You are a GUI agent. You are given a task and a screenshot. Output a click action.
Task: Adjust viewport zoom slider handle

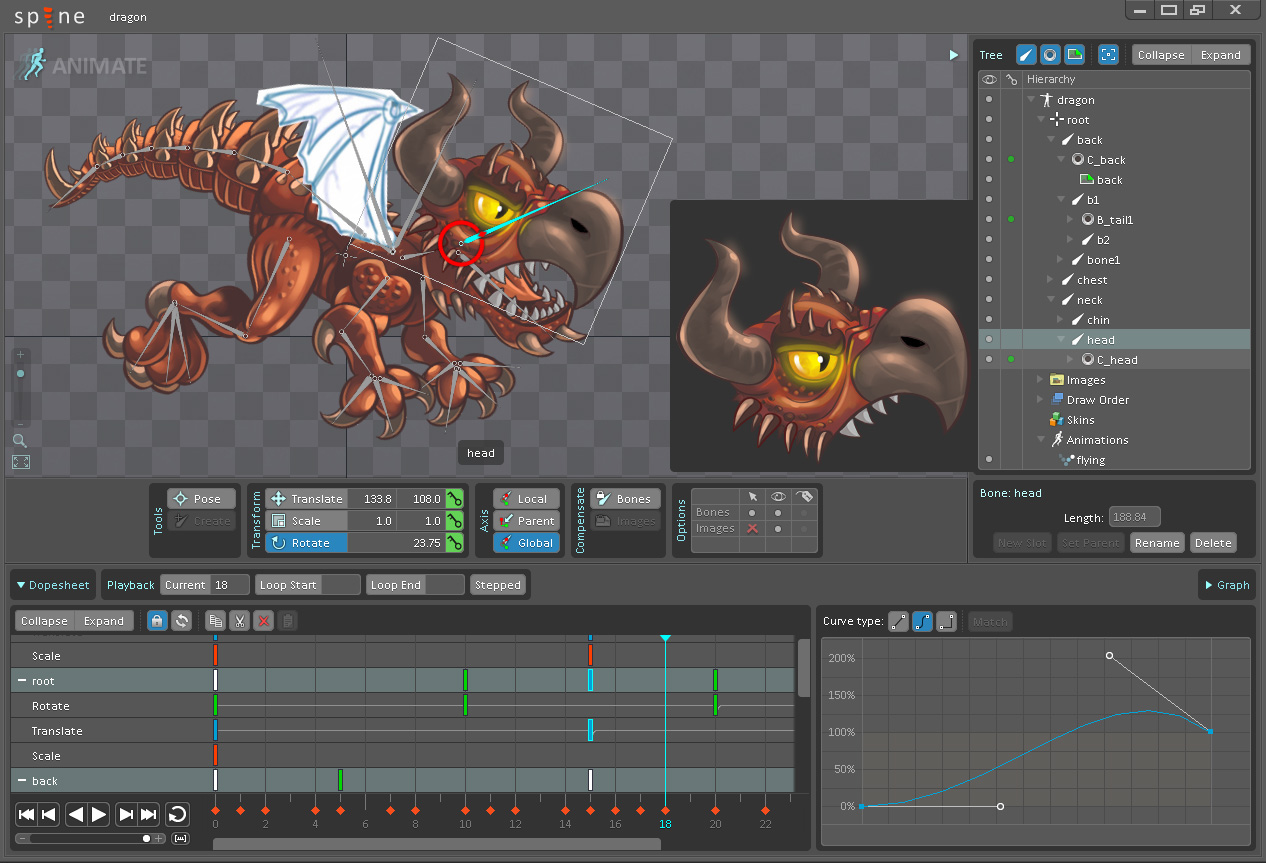pyautogui.click(x=20, y=373)
